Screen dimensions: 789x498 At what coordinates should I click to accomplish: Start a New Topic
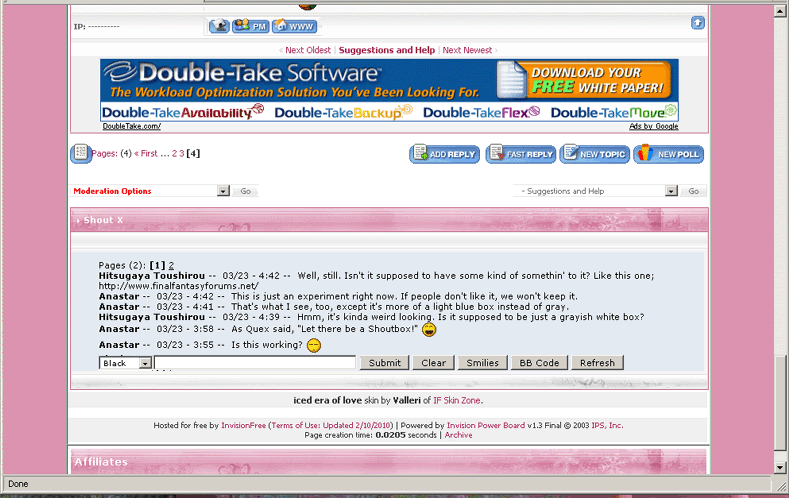594,154
